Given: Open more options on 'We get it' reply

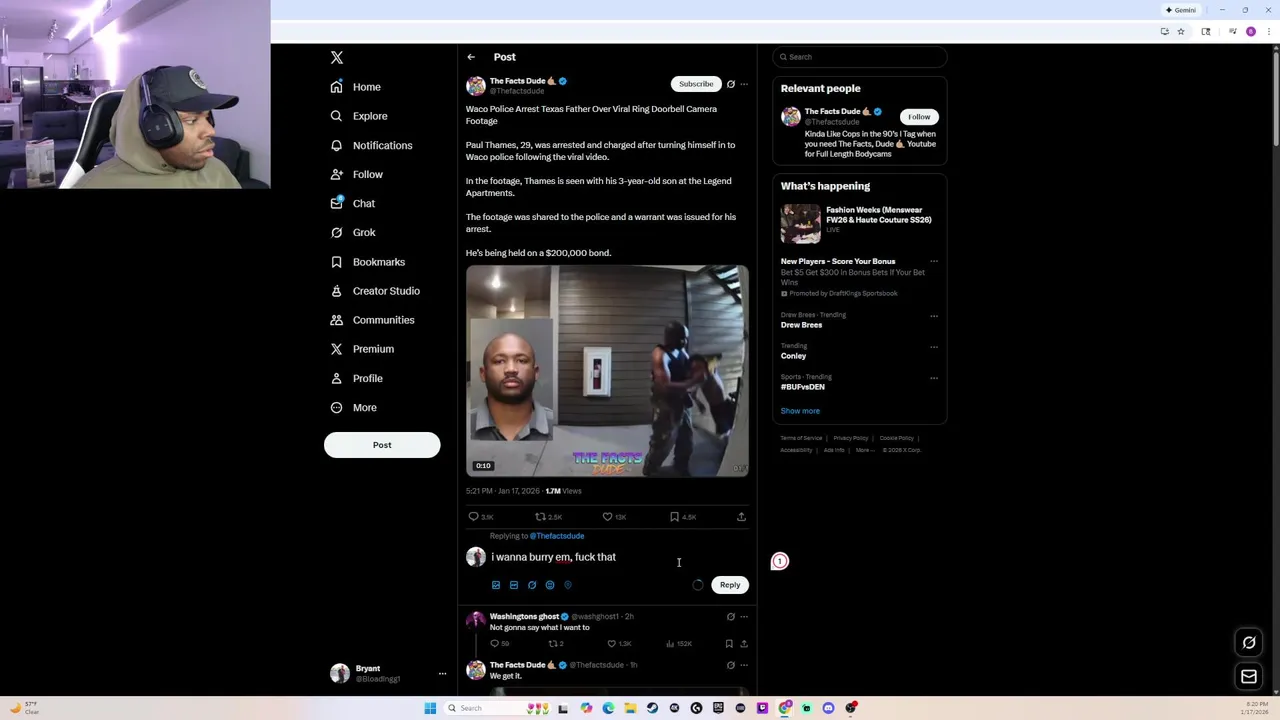Looking at the screenshot, I should click(x=743, y=665).
